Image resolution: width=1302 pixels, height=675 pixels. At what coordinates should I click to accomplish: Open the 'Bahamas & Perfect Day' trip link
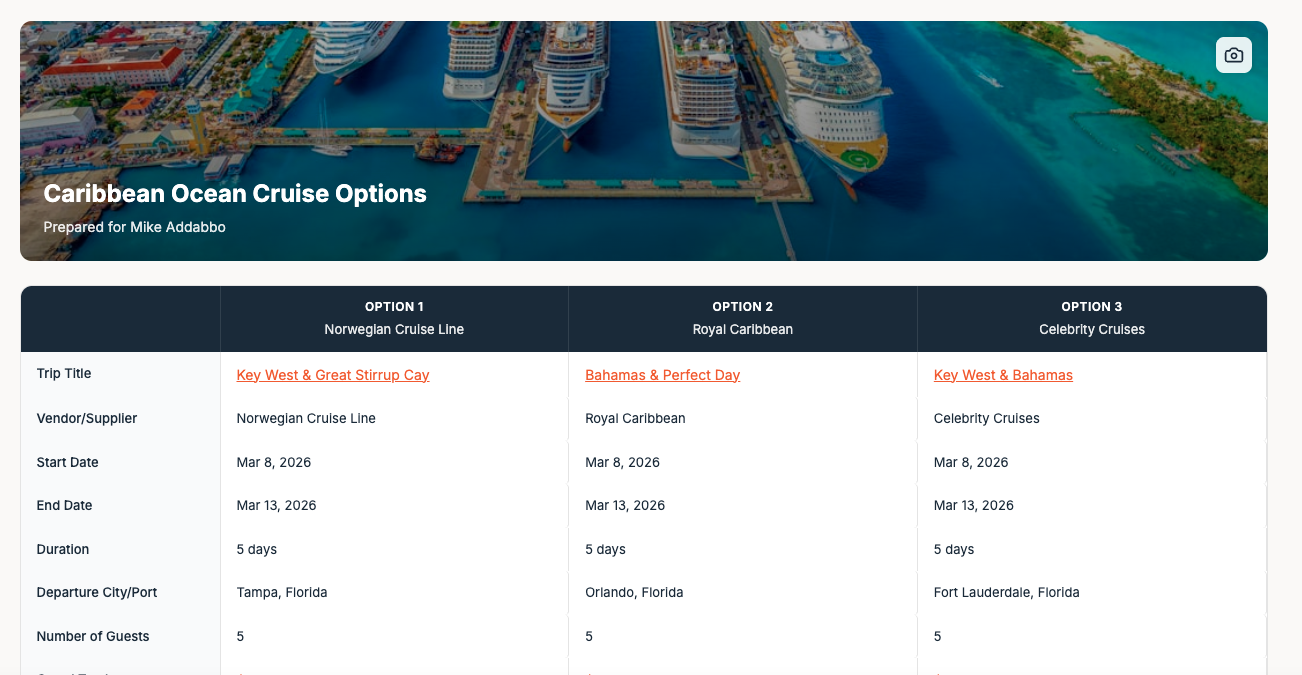click(662, 375)
